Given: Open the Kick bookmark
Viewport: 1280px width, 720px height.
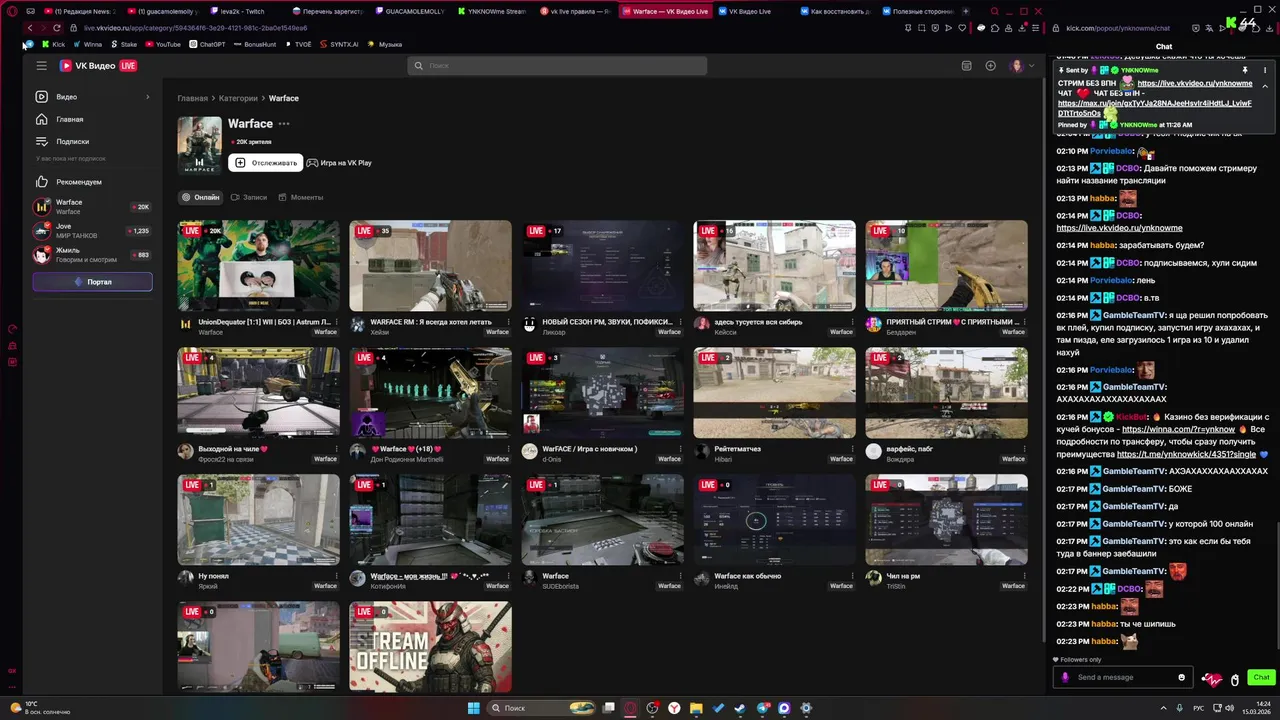Looking at the screenshot, I should pos(53,44).
